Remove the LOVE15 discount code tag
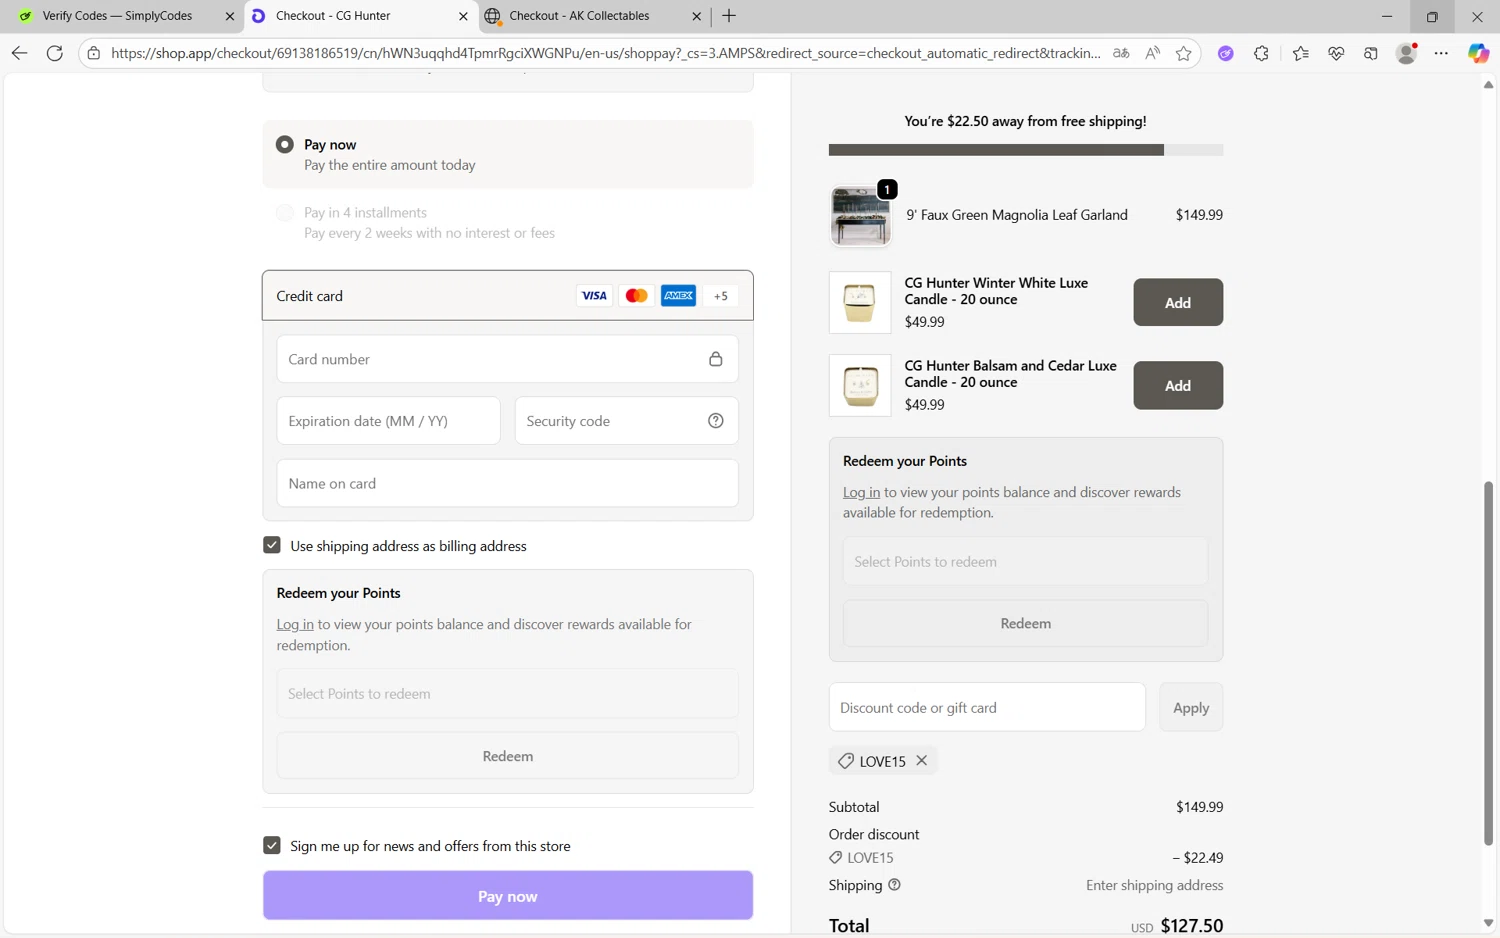Screen dimensions: 1500x938 [x=922, y=761]
